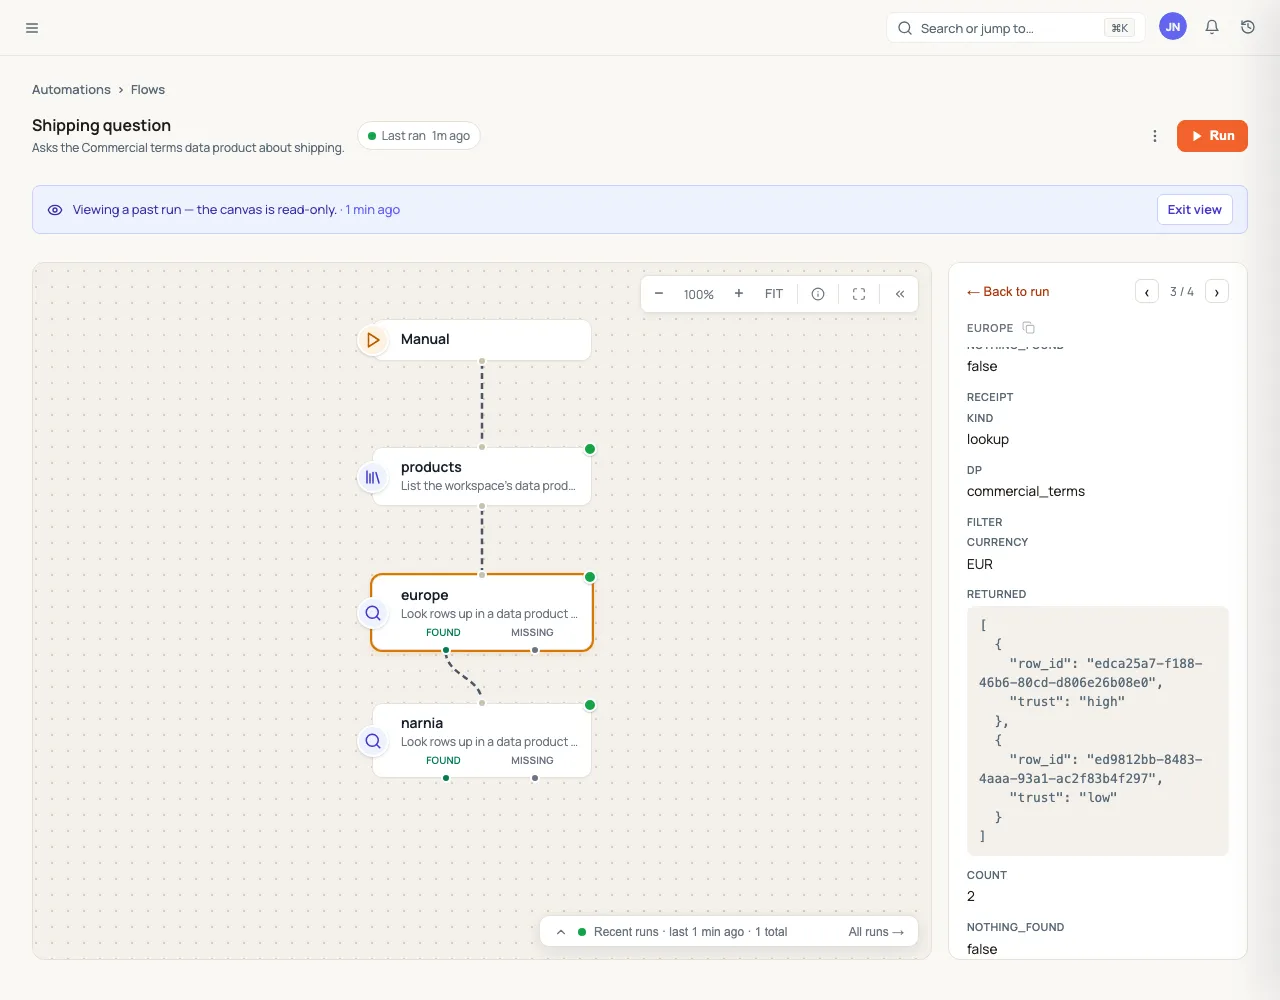Image resolution: width=1280 pixels, height=1000 pixels.
Task: Zoom in the canvas
Action: pyautogui.click(x=739, y=294)
